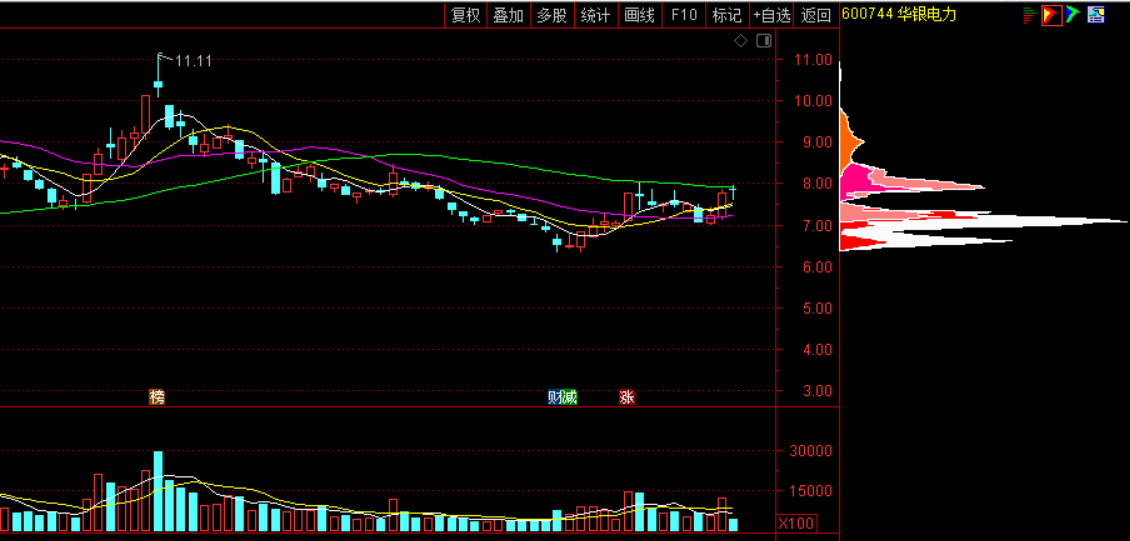Click the 复权 toolbar button
The height and width of the screenshot is (541, 1130).
coord(466,15)
